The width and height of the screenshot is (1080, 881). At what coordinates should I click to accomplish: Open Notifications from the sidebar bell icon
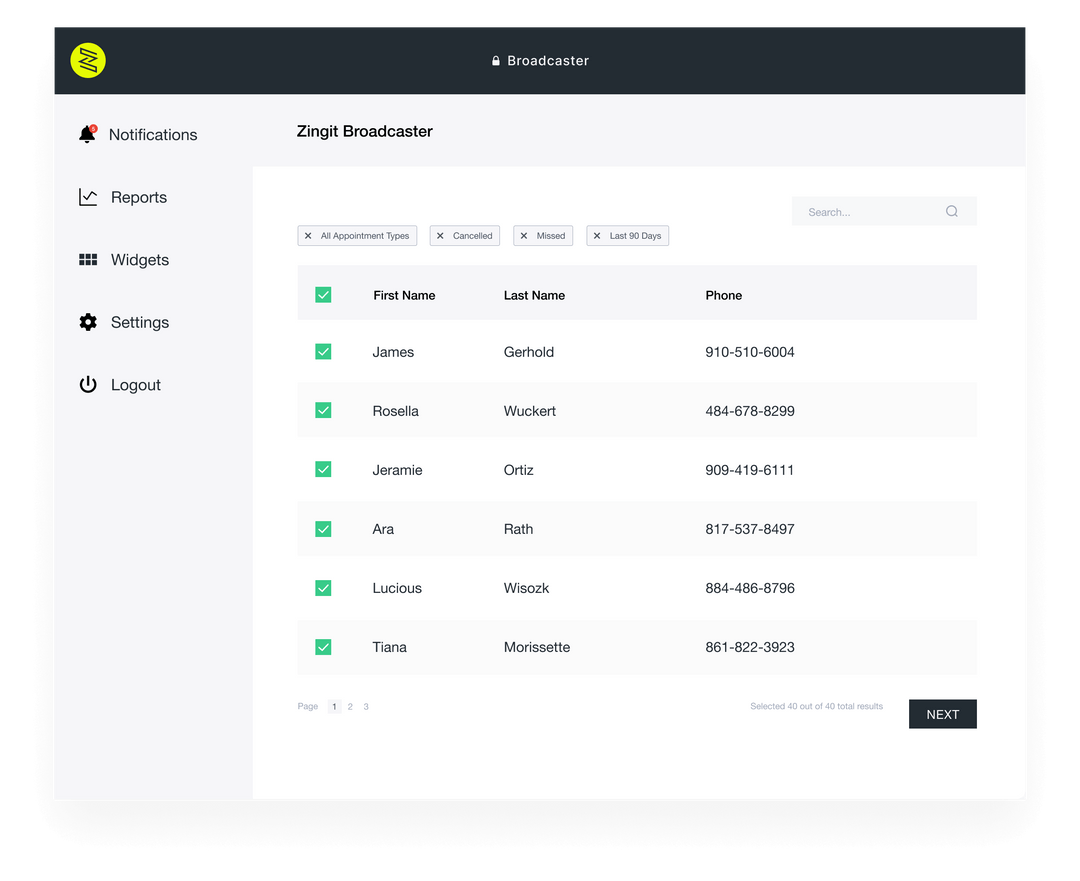[x=88, y=134]
